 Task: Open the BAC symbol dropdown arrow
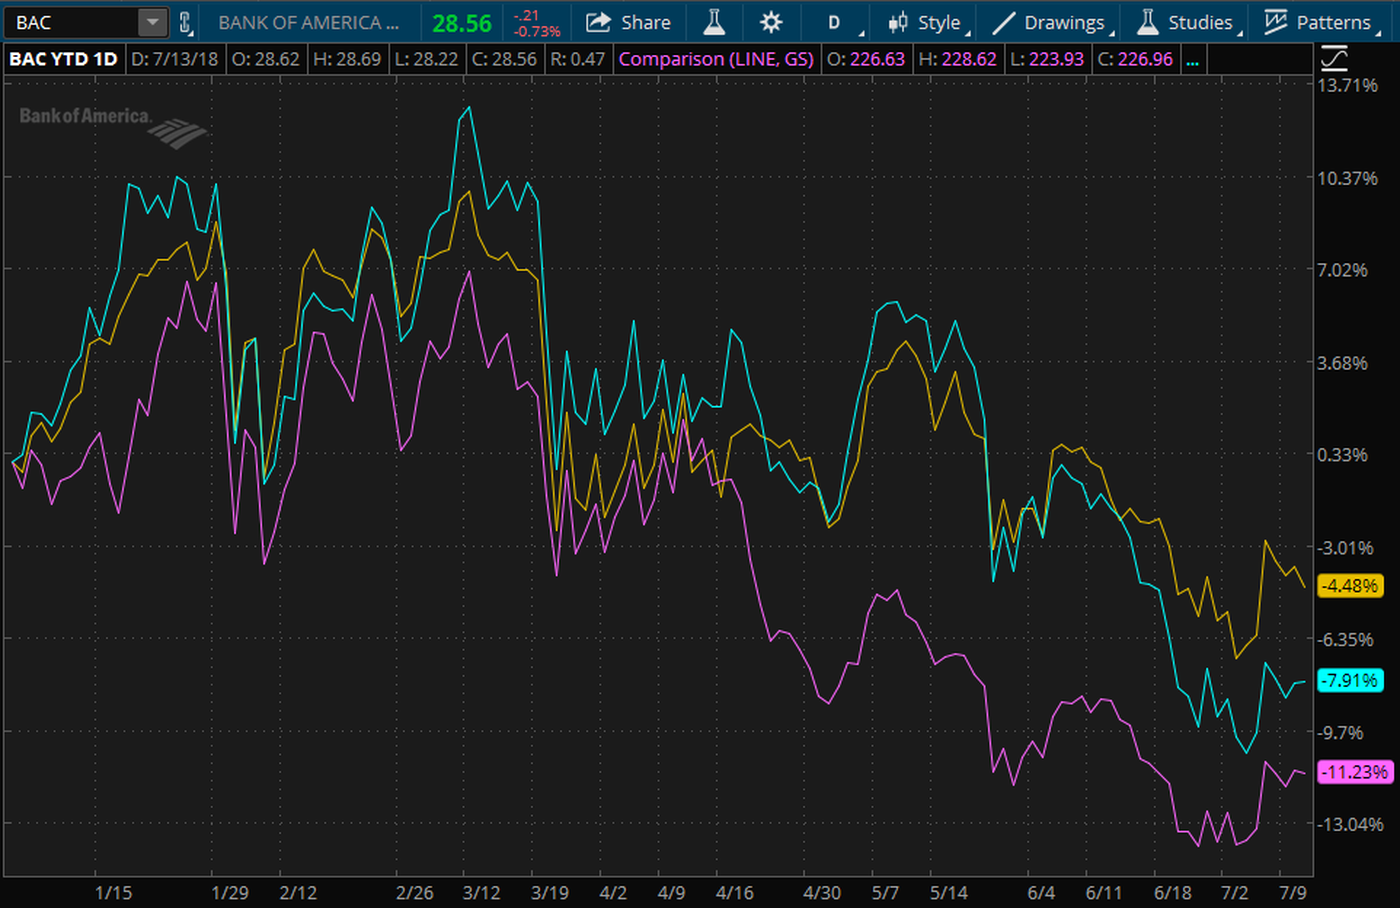click(152, 22)
